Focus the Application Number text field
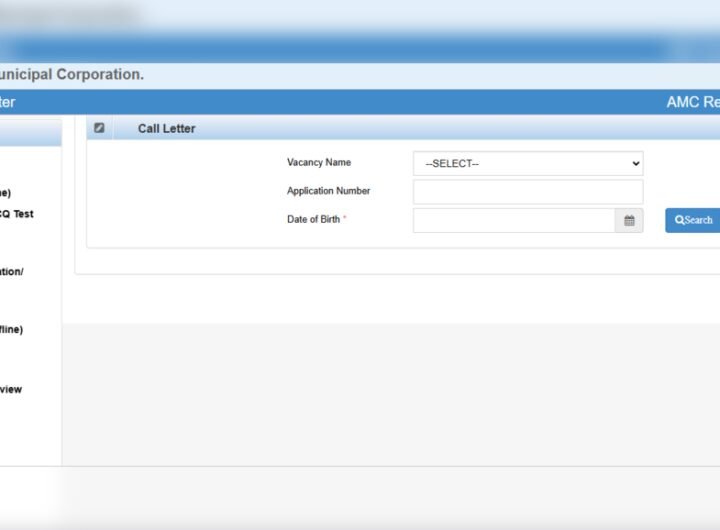 tap(527, 192)
